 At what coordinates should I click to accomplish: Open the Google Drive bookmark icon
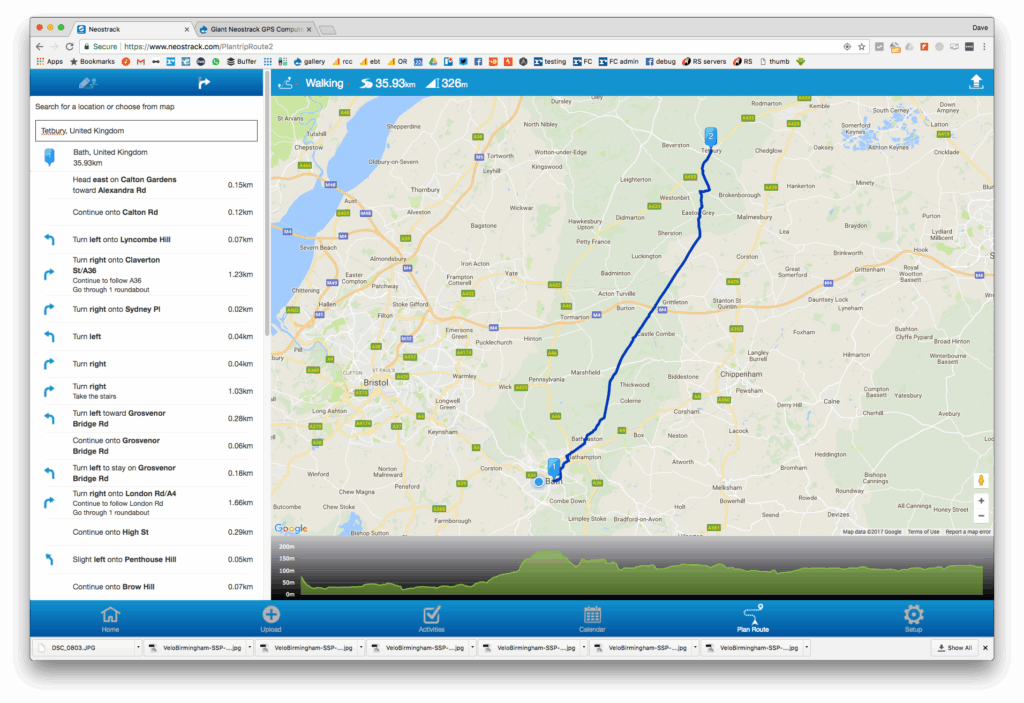(x=433, y=61)
